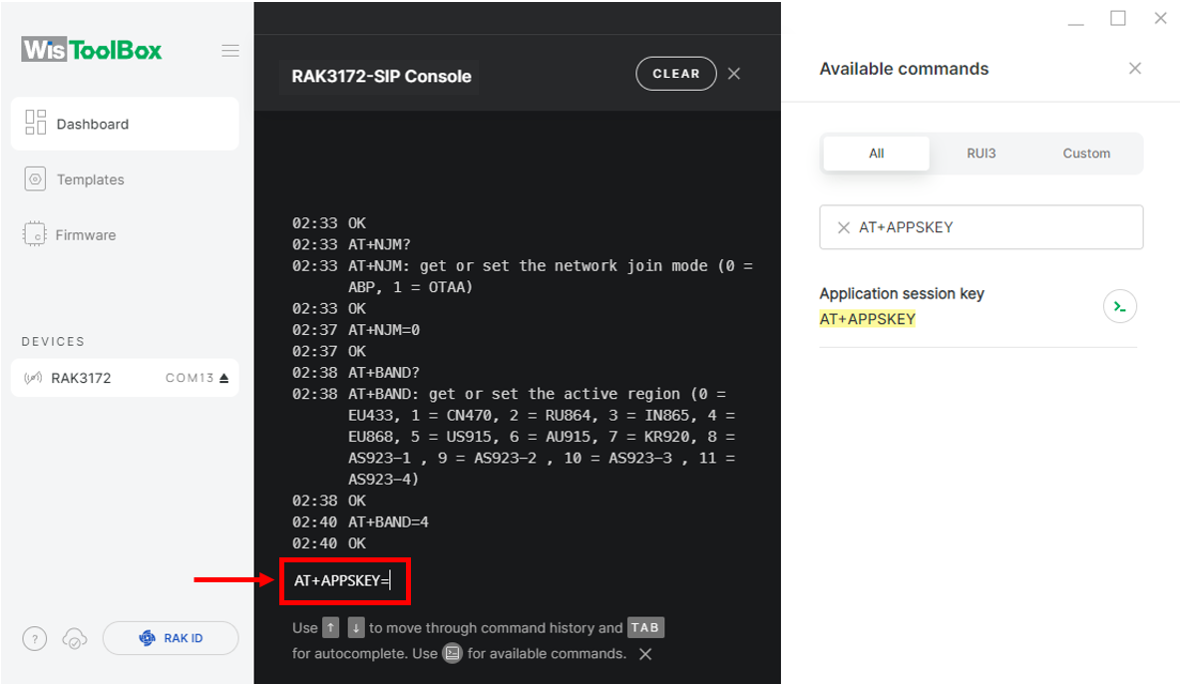Dismiss the console usage hint
This screenshot has width=1186, height=687.
coord(645,654)
